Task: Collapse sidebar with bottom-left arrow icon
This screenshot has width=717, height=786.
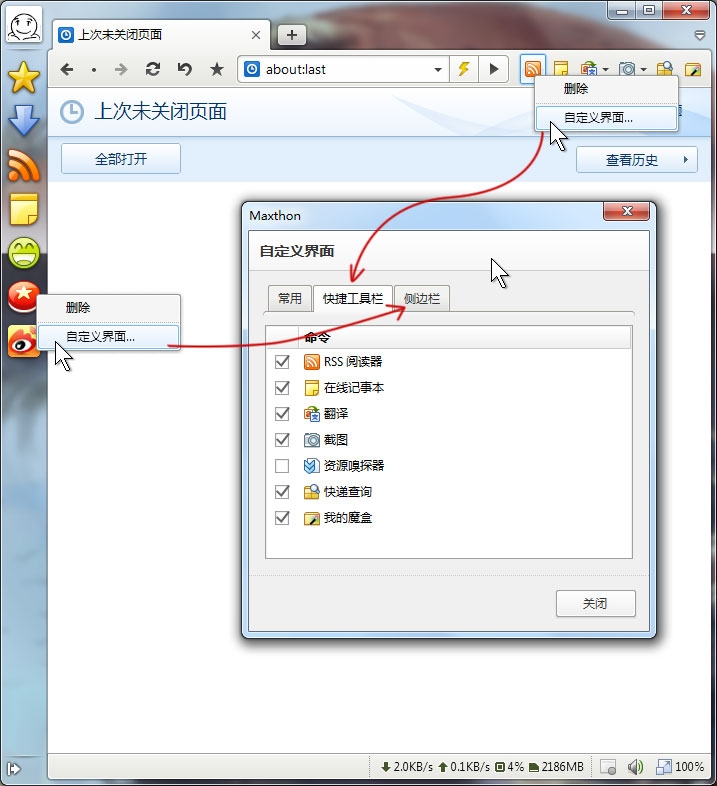Action: (14, 768)
